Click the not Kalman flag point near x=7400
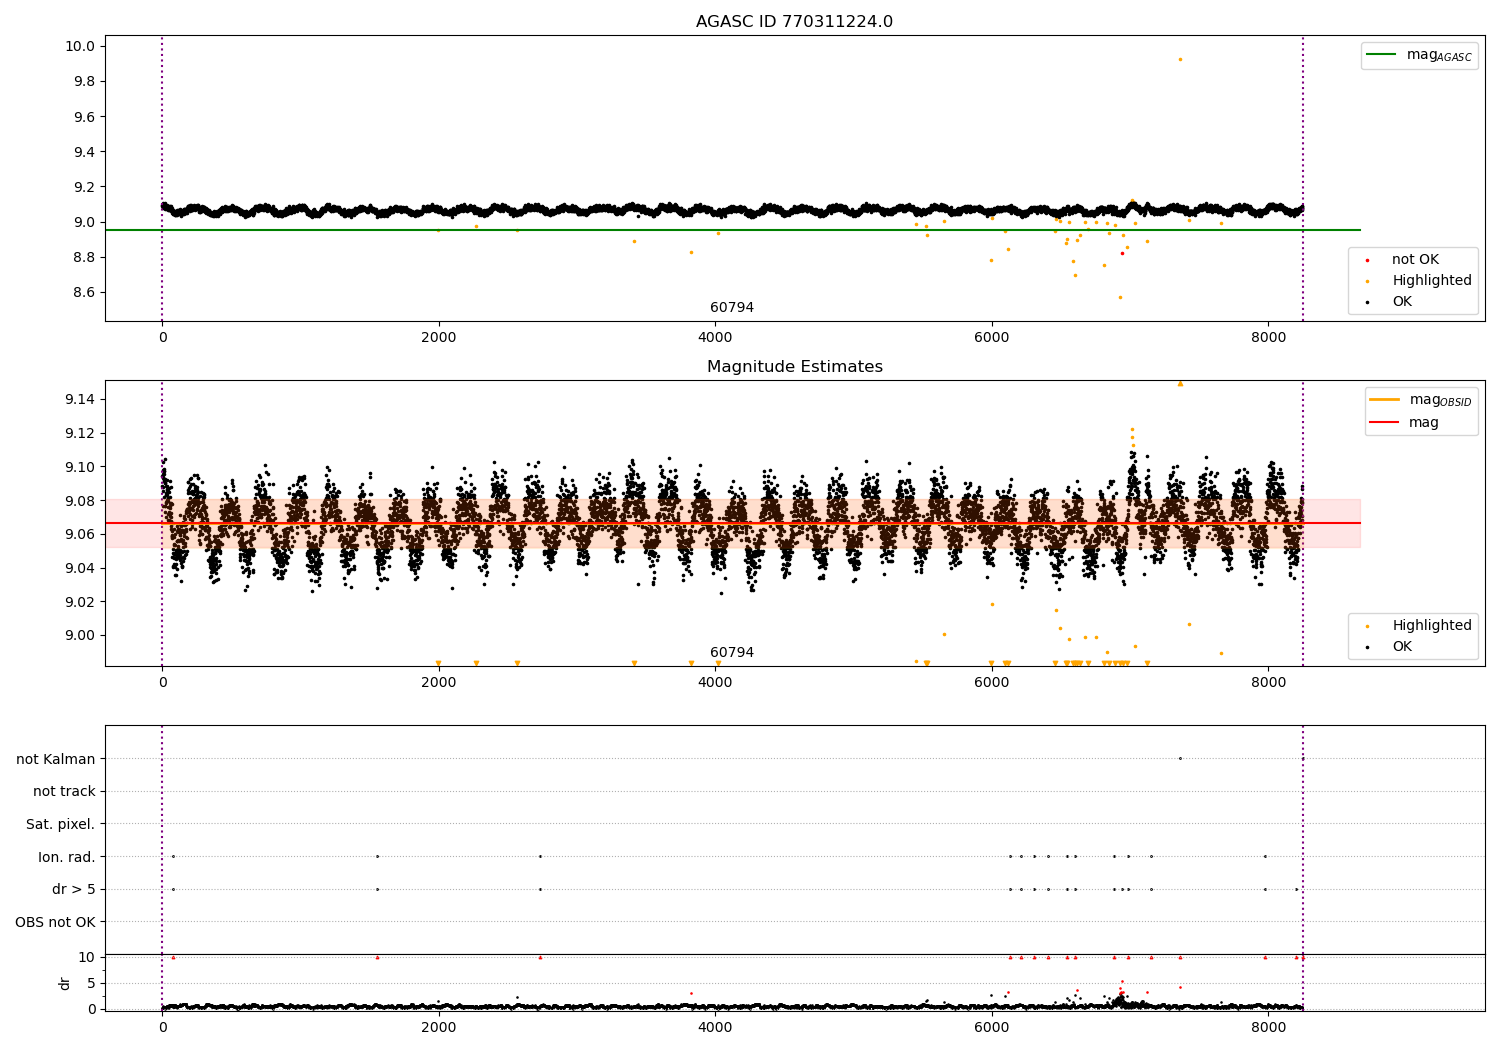 [x=1180, y=758]
